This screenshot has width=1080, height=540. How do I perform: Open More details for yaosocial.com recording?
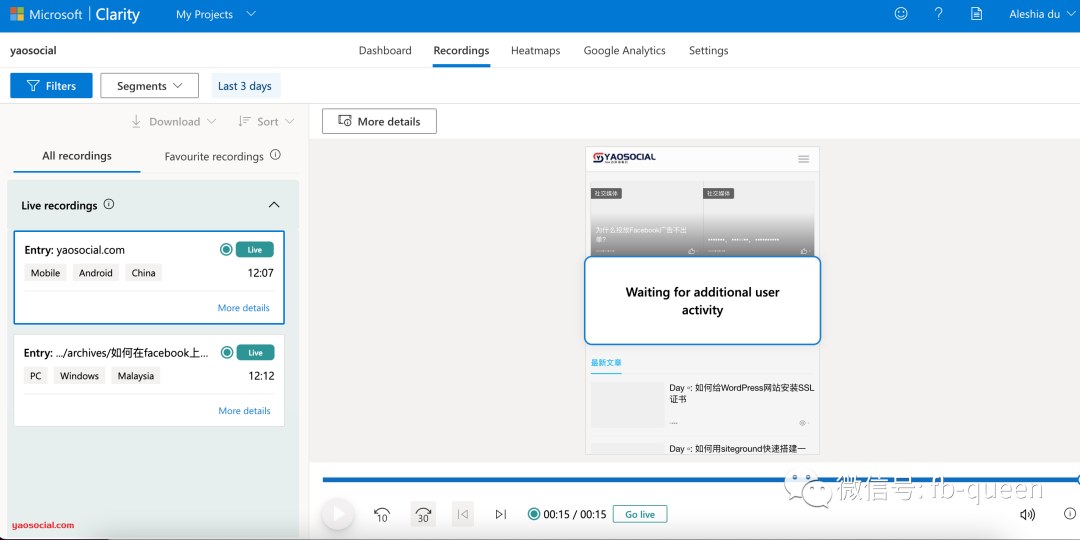pos(244,308)
